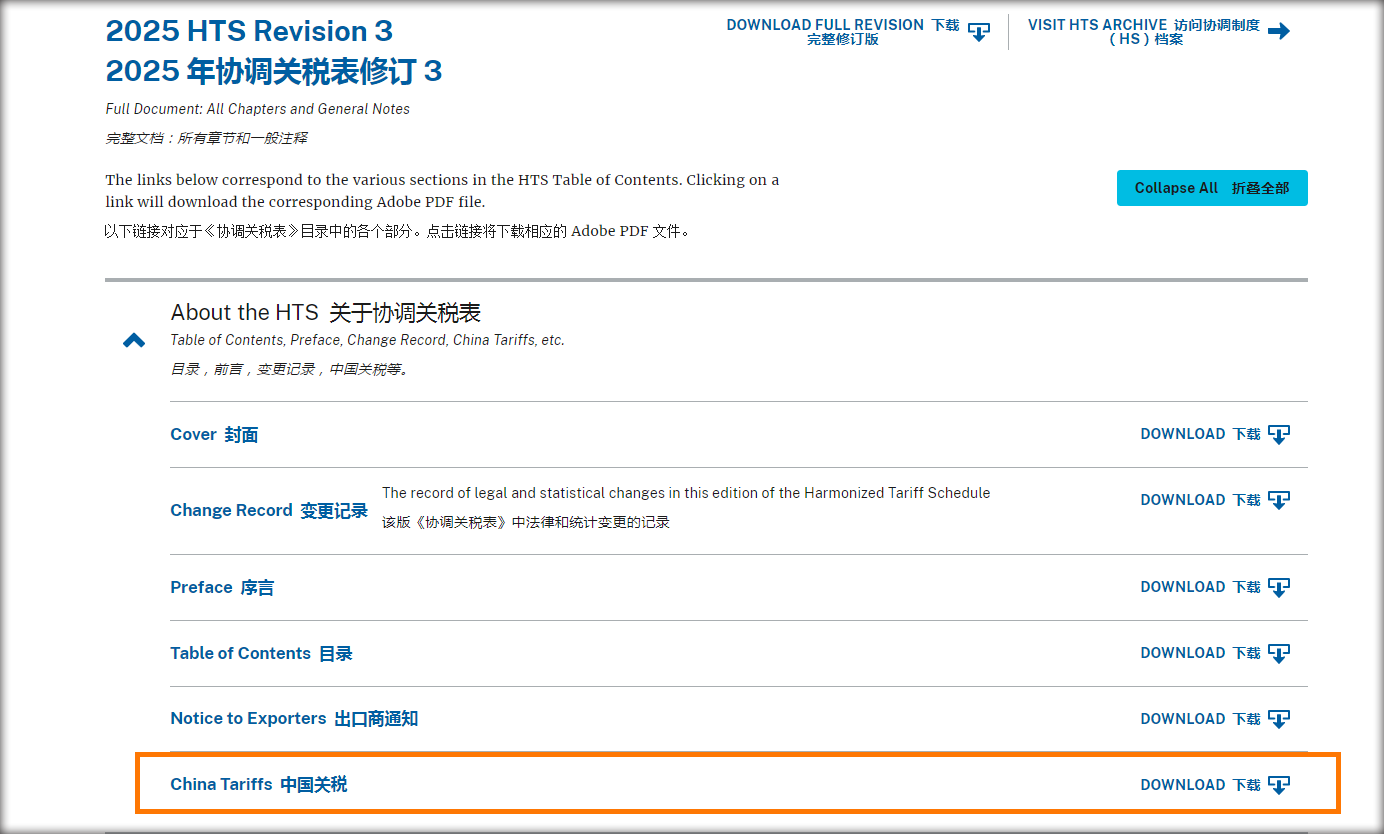Click the Full Document: All Chapters and General Notes text
Viewport: 1384px width, 834px height.
258,109
